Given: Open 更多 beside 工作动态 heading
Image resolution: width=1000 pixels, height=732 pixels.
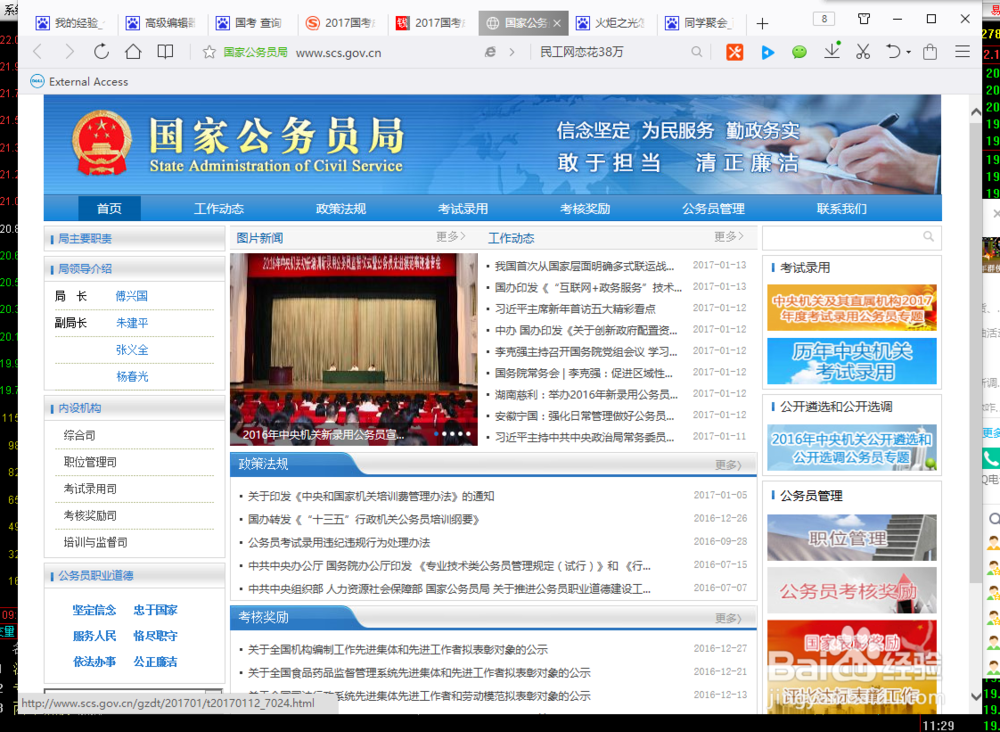Looking at the screenshot, I should point(729,237).
